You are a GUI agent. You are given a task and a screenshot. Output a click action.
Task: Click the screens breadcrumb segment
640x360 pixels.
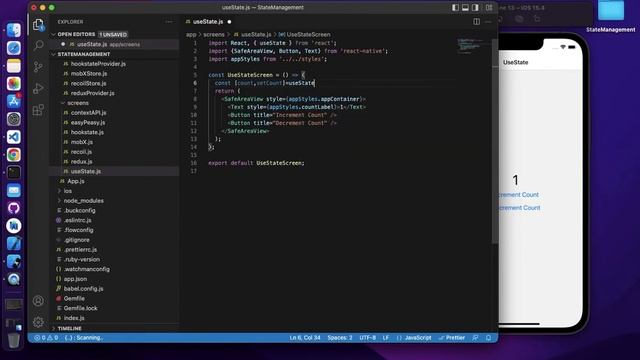coord(214,35)
